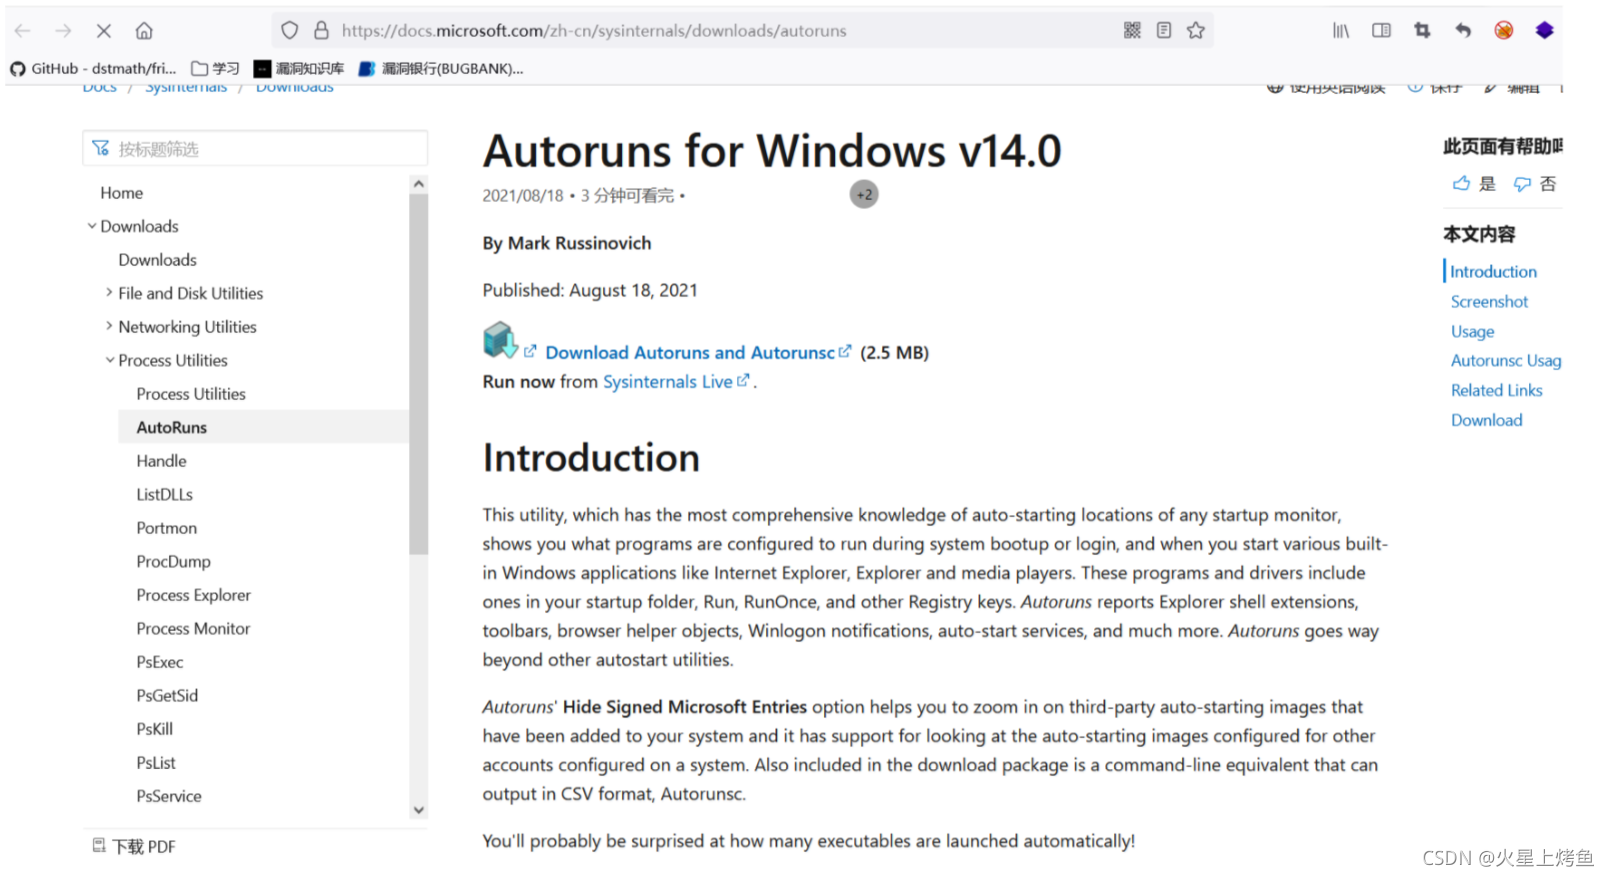Screen dimensions: 1609x876
Task: Jump to Autorunsc Usage section
Action: coord(1506,361)
